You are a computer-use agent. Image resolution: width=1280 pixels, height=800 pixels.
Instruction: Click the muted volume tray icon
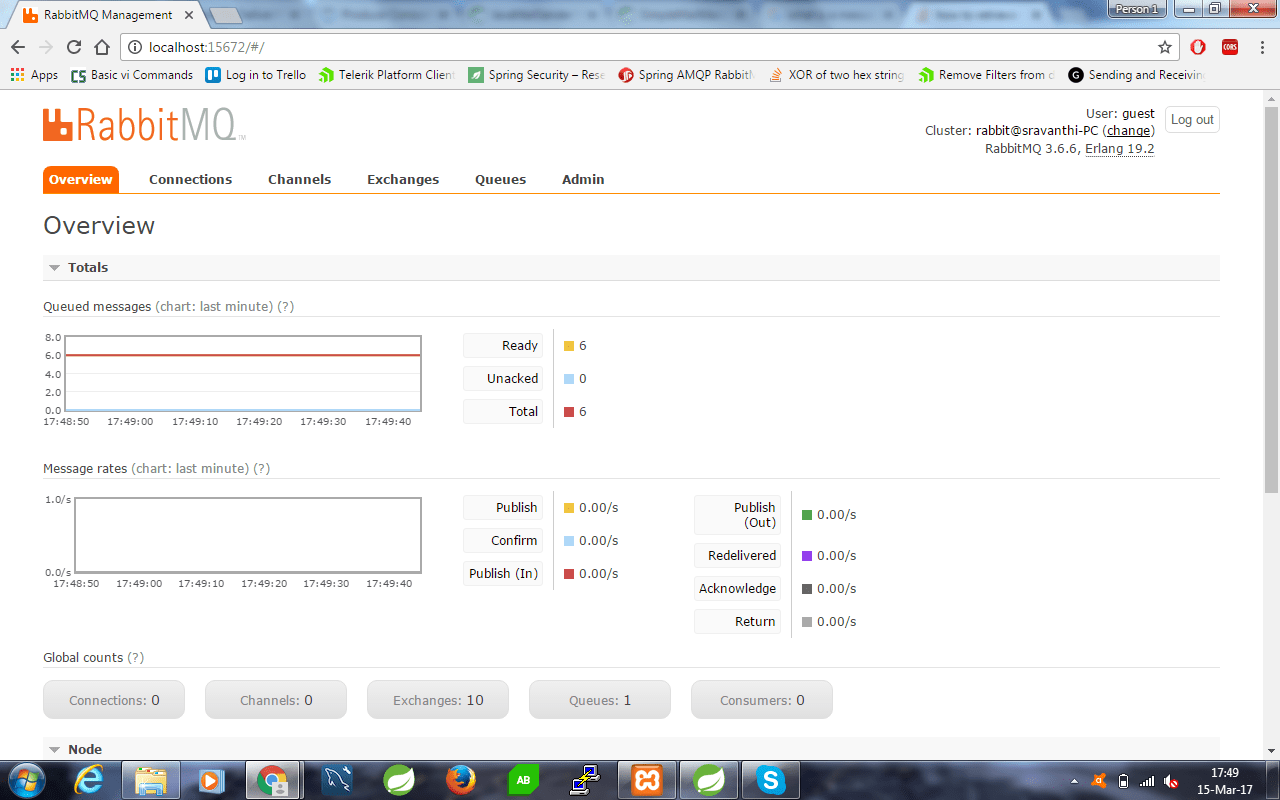(1171, 781)
